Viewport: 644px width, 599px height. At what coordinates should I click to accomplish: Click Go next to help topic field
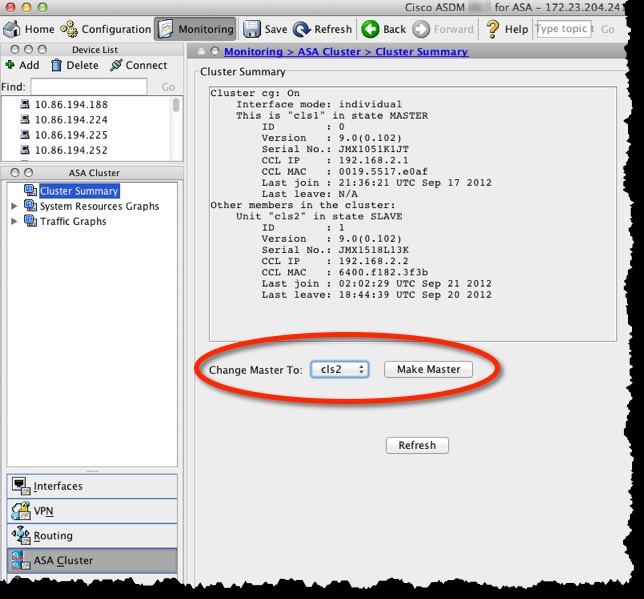point(607,30)
